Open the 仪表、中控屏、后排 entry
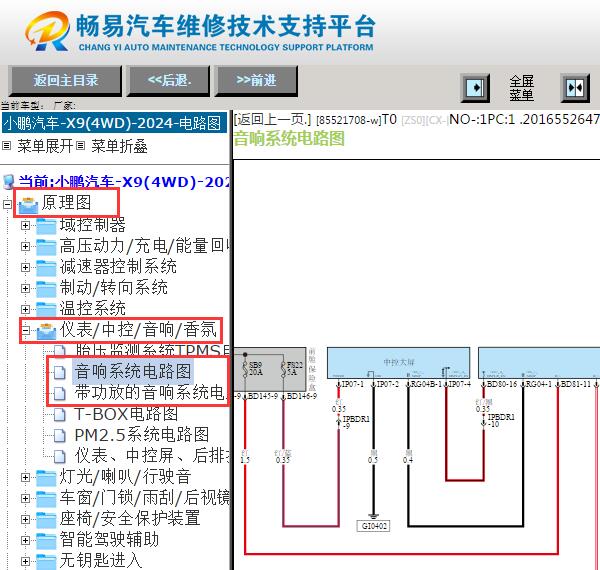Viewport: 600px width, 570px height. pyautogui.click(x=152, y=456)
